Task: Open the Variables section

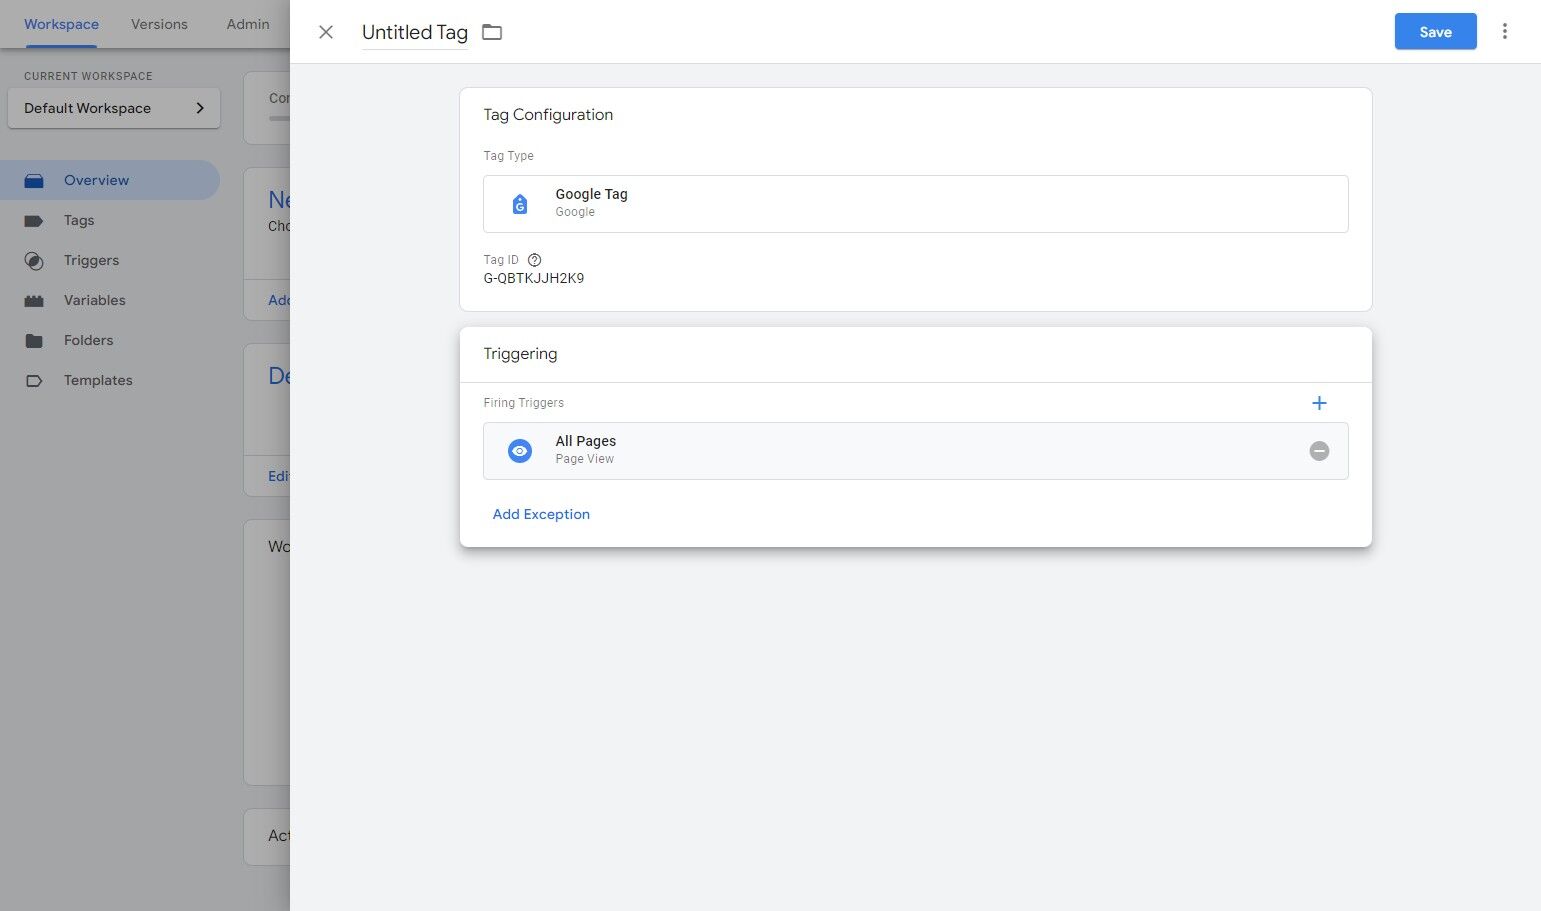Action: click(94, 300)
